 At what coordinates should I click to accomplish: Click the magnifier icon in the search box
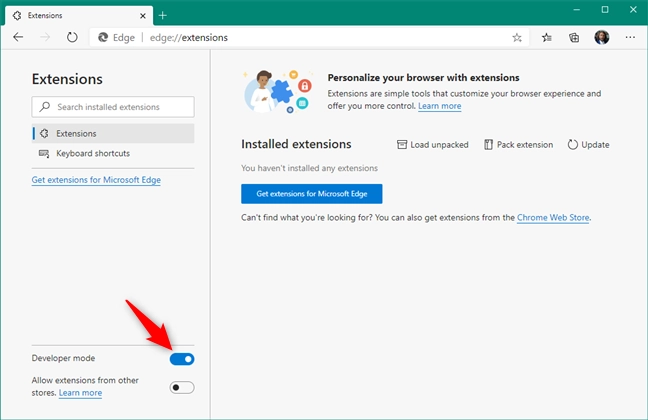point(45,107)
